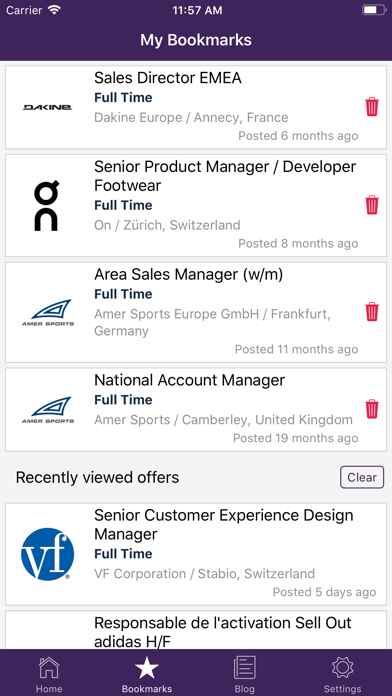This screenshot has height=696, width=392.
Task: Remove Senior Product Manager bookmark via trash icon
Action: (372, 205)
